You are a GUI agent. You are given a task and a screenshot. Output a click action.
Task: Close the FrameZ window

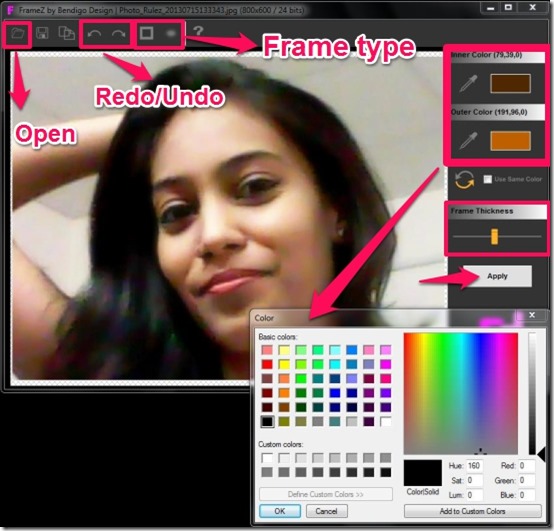[533, 8]
